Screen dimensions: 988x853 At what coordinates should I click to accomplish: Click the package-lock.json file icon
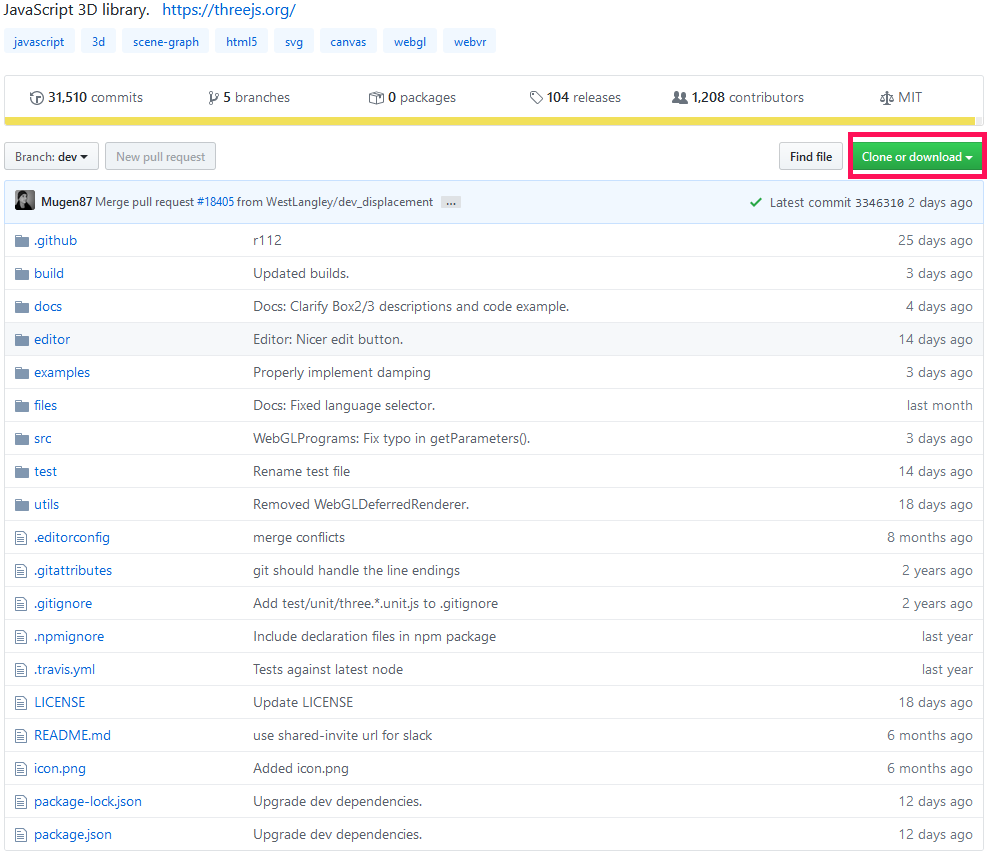(21, 802)
